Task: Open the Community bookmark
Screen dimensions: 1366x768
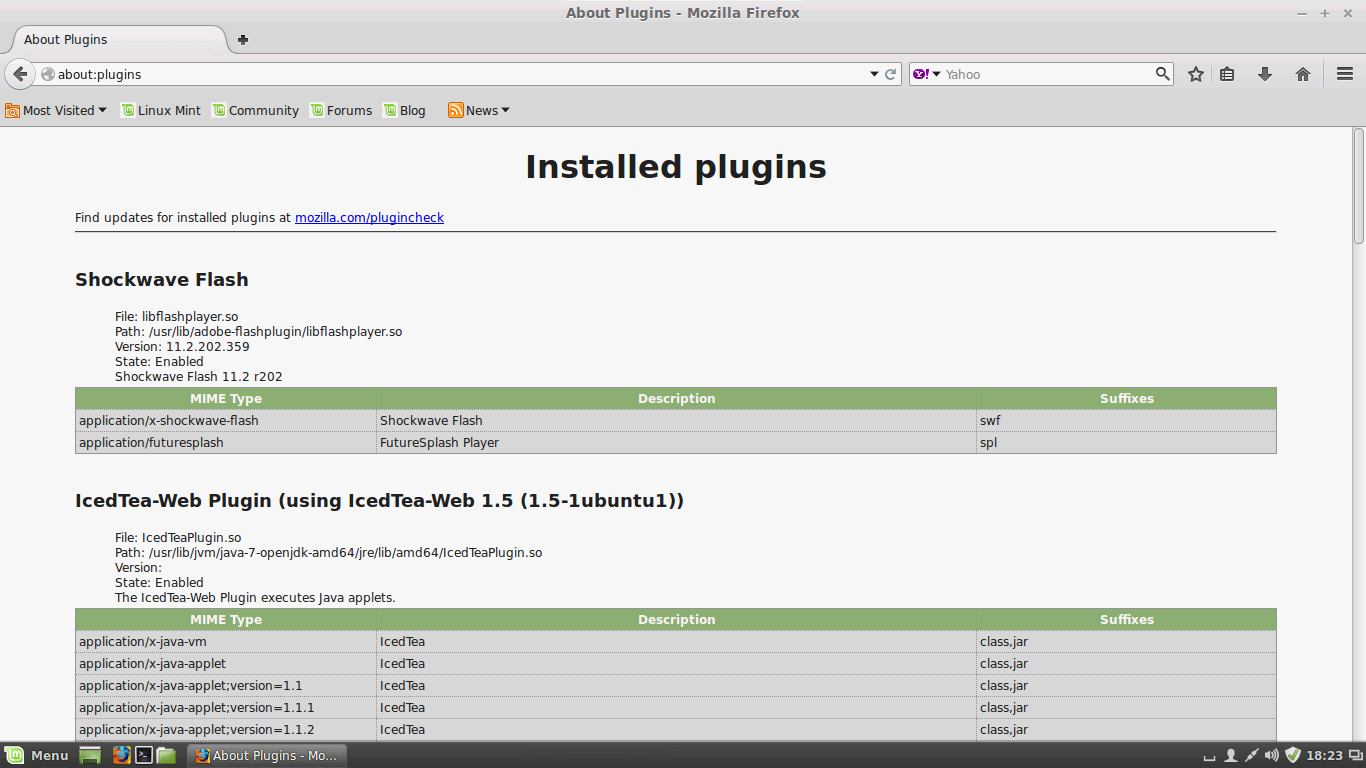Action: coord(255,110)
